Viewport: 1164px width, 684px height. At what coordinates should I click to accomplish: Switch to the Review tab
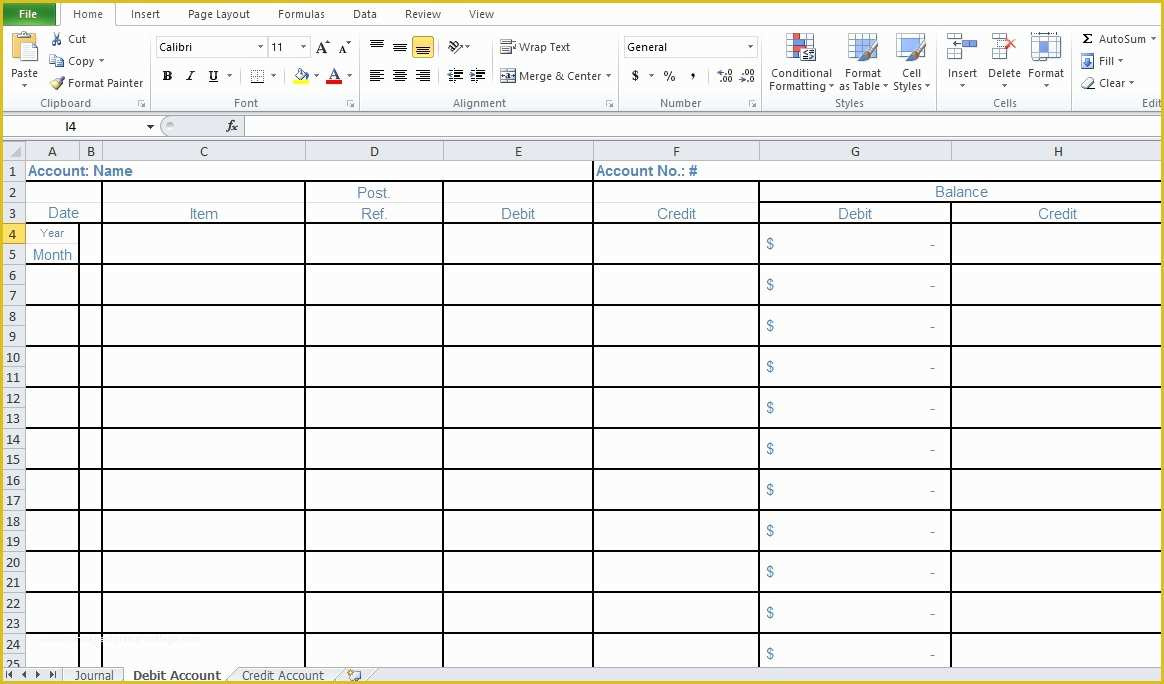pyautogui.click(x=423, y=14)
